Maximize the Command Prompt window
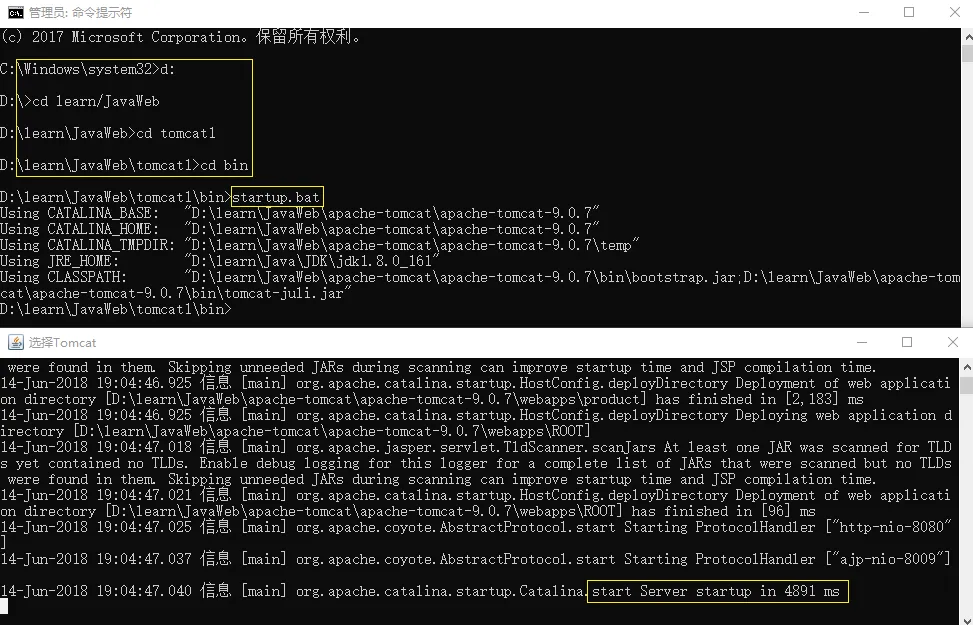The width and height of the screenshot is (973, 625). [908, 12]
